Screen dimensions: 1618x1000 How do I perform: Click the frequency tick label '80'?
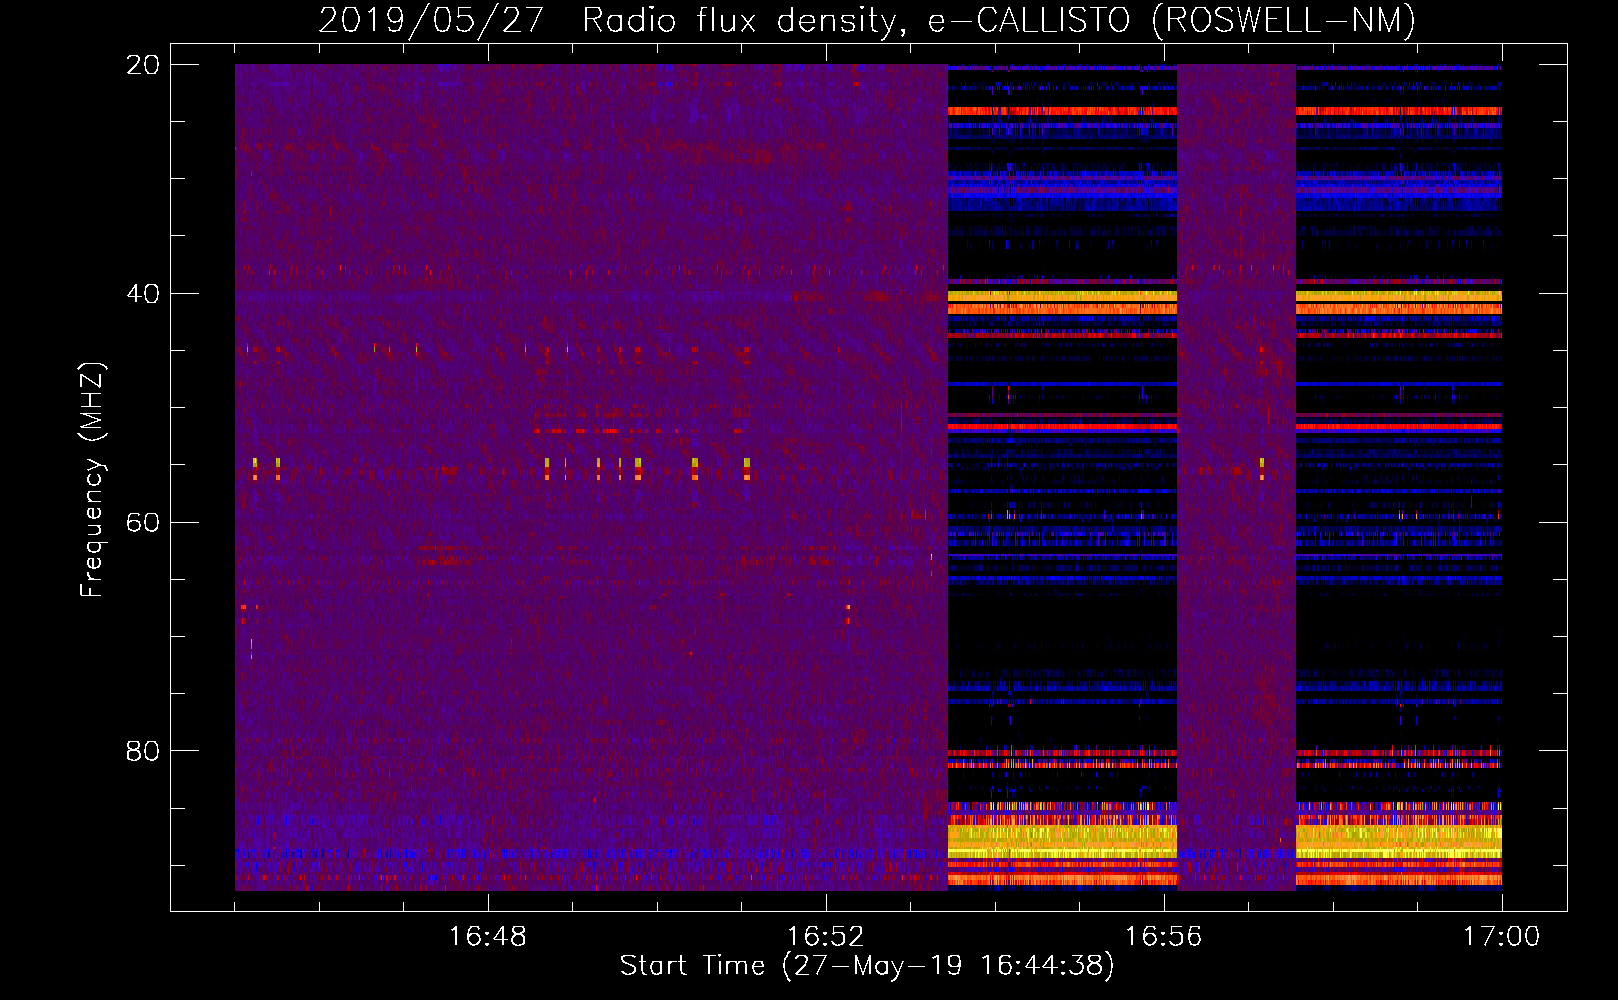[x=143, y=751]
